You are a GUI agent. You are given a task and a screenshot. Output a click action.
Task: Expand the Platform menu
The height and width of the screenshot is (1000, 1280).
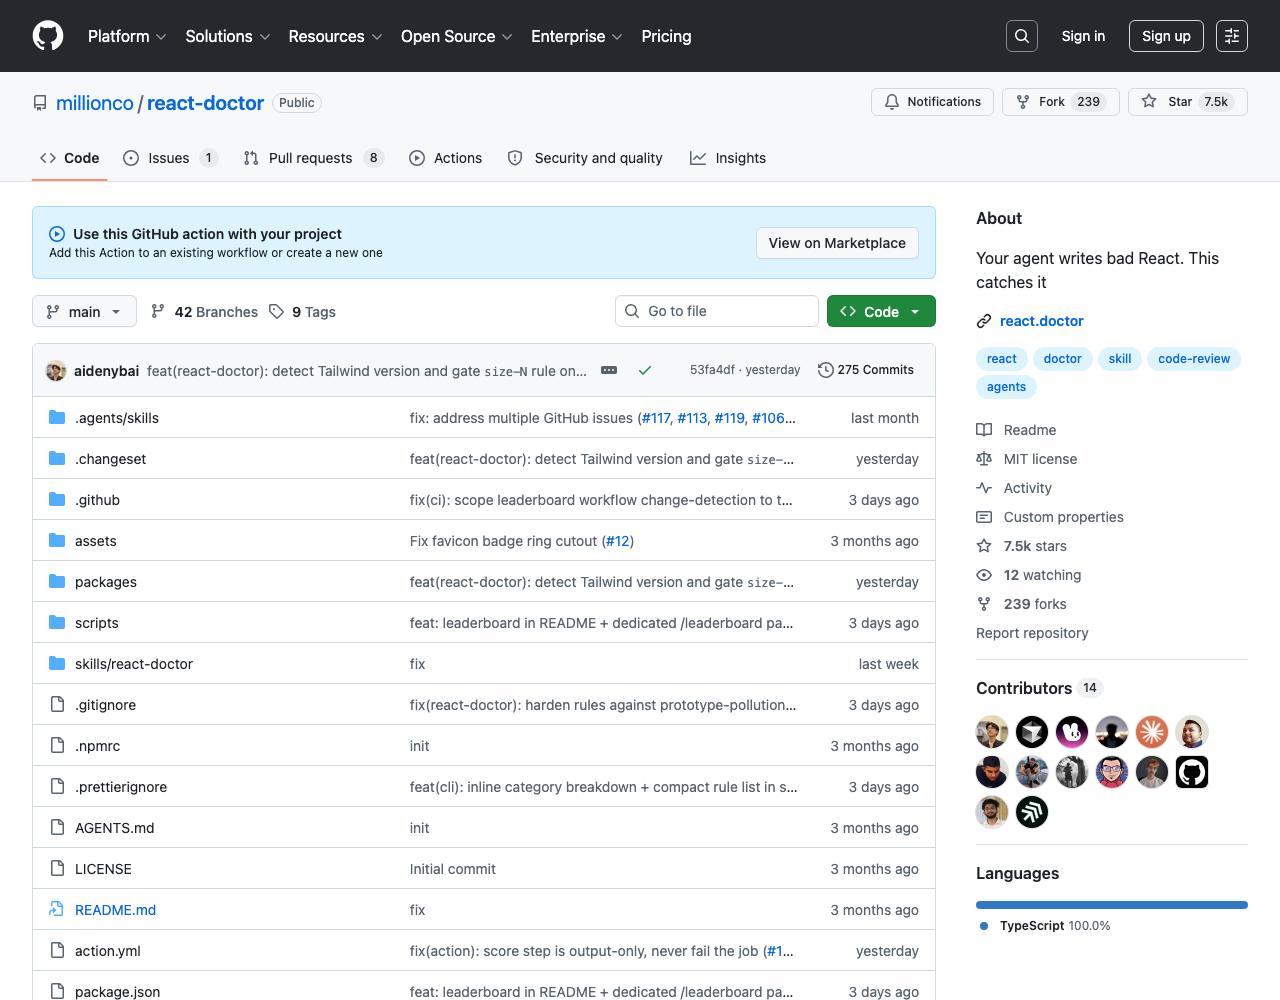(127, 36)
